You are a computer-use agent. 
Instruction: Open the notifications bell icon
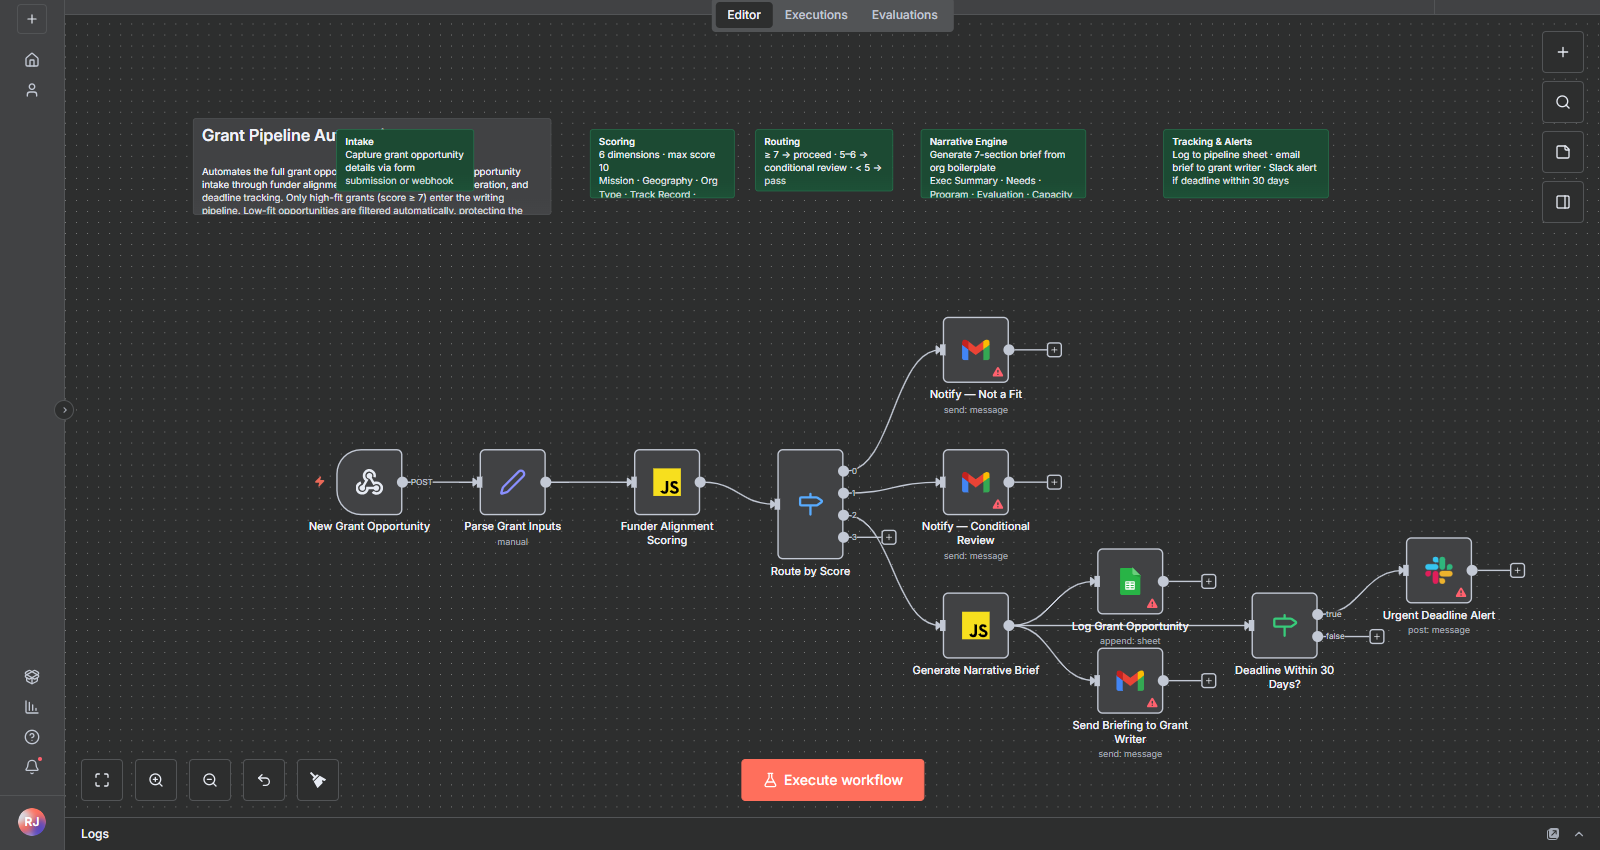pos(32,767)
